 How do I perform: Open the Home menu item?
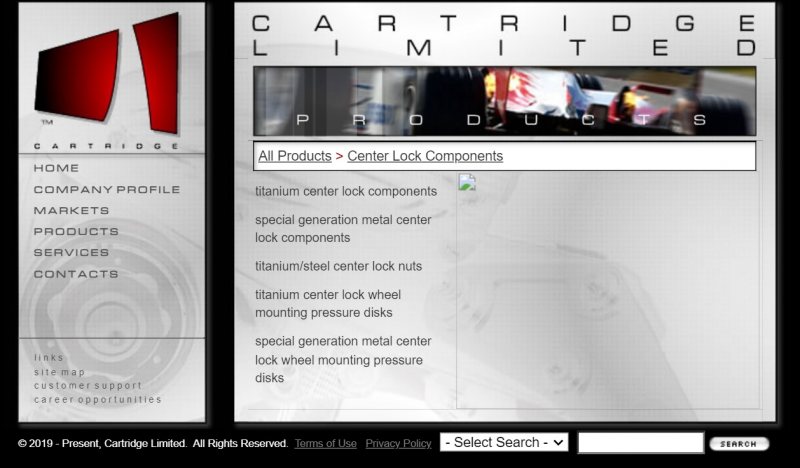[x=56, y=168]
